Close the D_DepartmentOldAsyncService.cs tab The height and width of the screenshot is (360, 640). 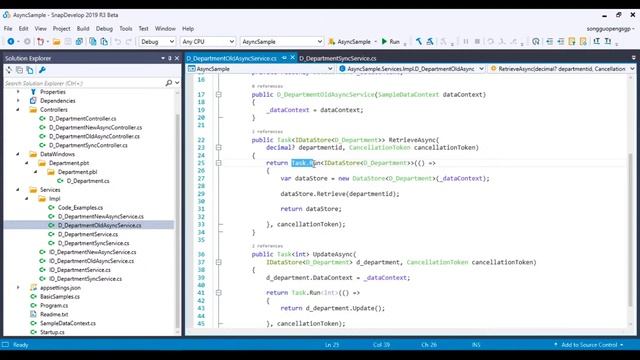click(293, 58)
